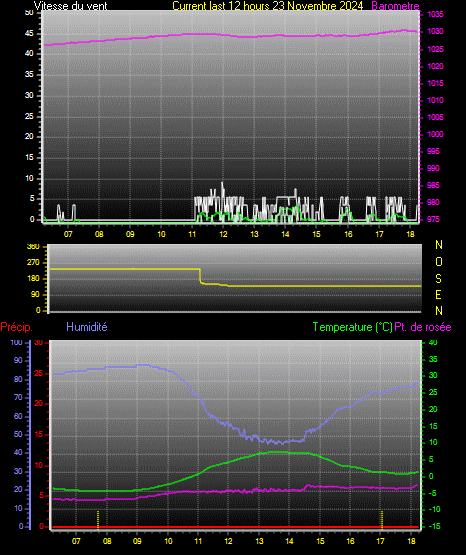Click the 'Vitesse du vent' chart title
The image size is (466, 555).
click(x=70, y=6)
